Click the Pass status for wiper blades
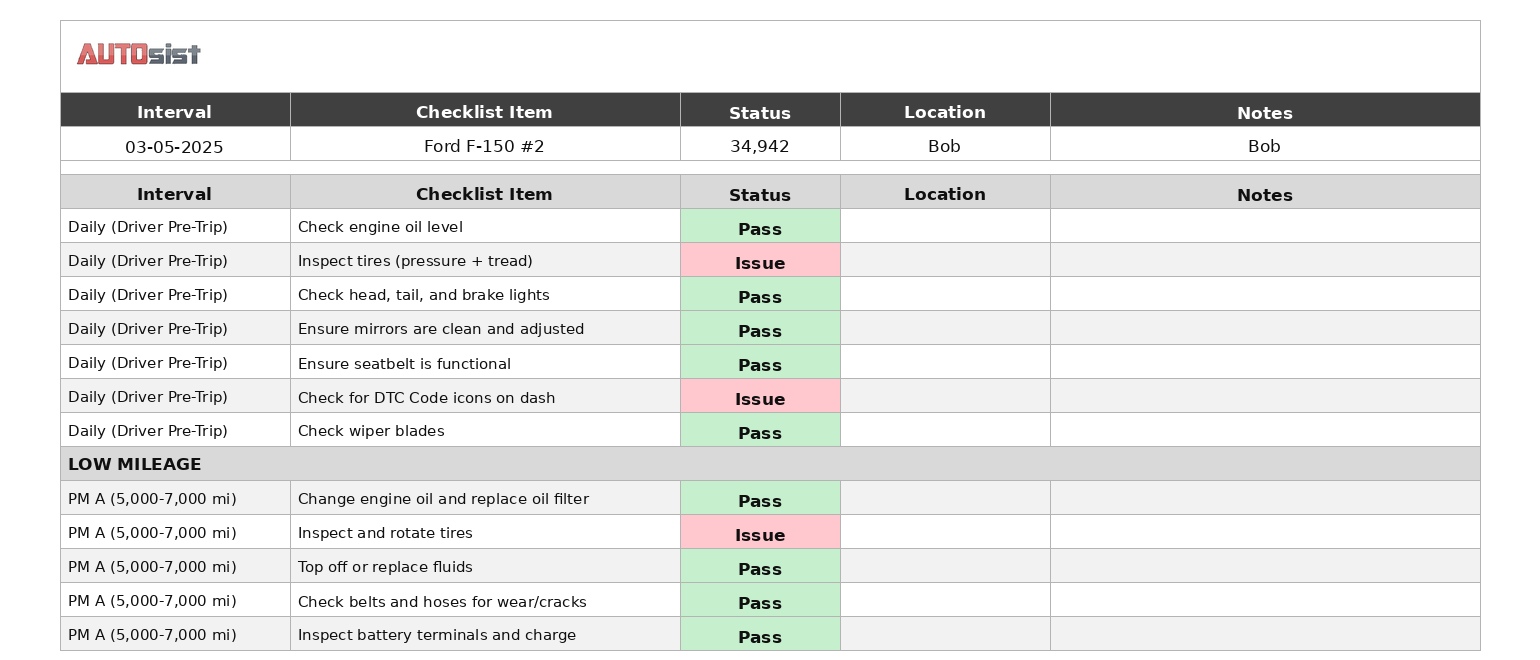Image resolution: width=1540 pixels, height=660 pixels. pyautogui.click(x=760, y=430)
